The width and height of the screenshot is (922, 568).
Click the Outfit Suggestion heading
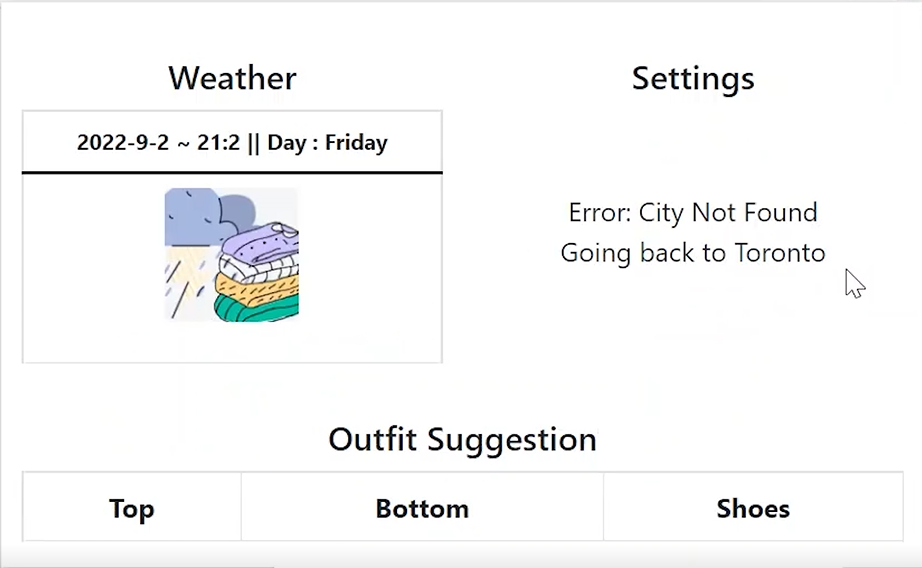coord(462,439)
